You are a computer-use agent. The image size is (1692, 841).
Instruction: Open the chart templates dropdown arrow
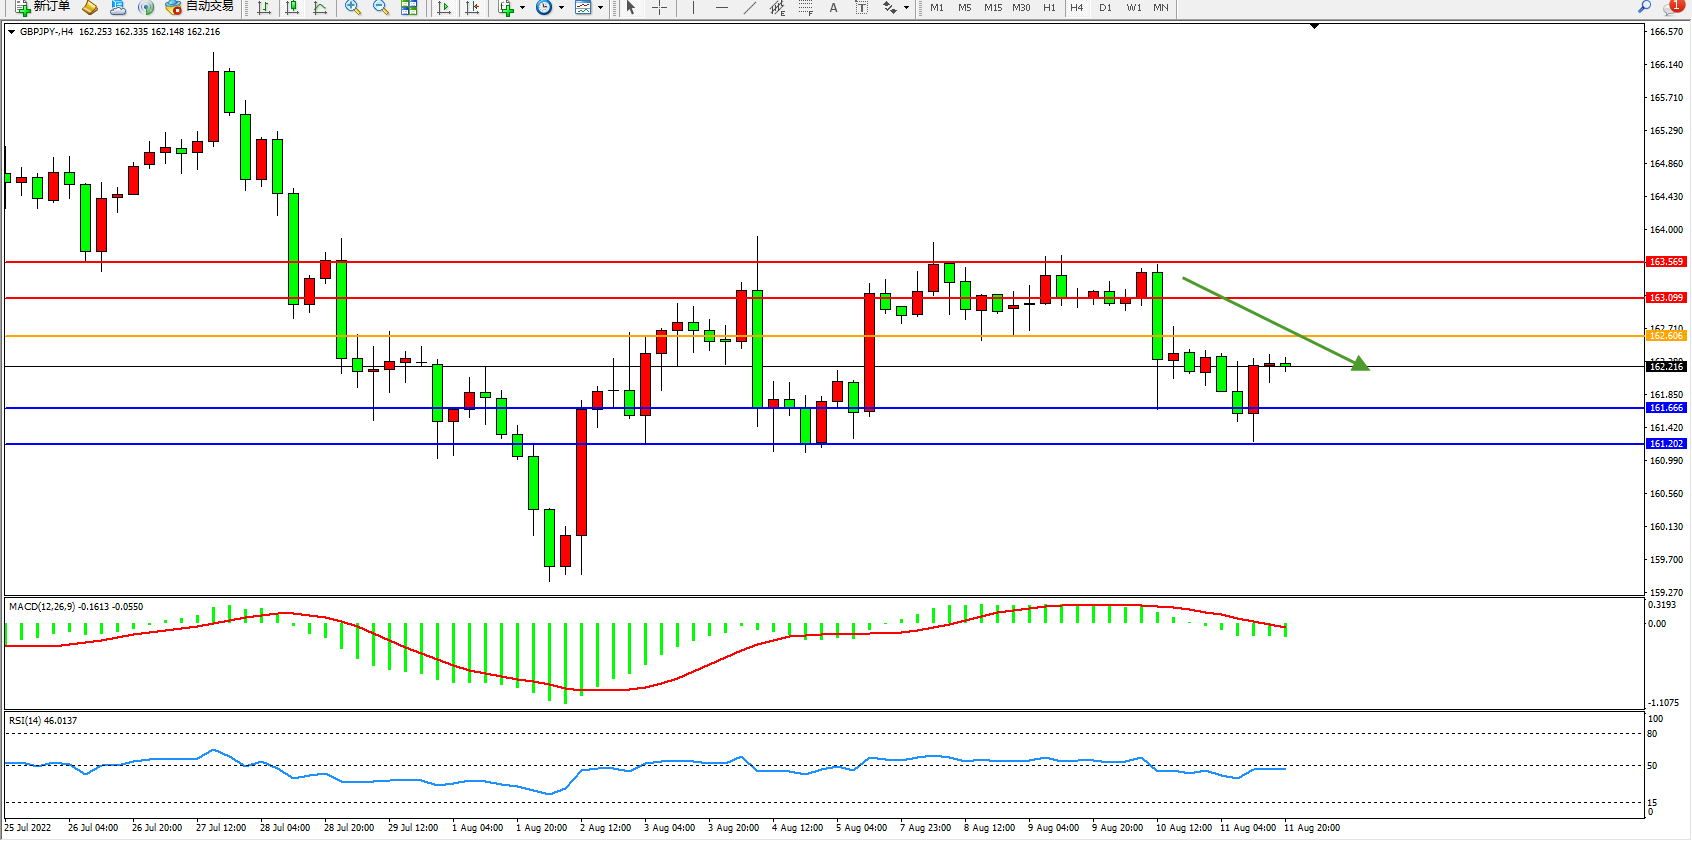600,8
